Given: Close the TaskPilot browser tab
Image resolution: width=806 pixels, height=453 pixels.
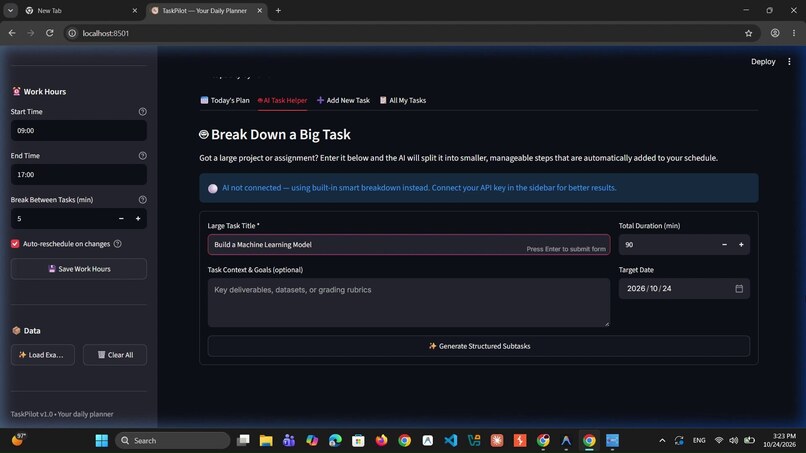Looking at the screenshot, I should click(260, 10).
